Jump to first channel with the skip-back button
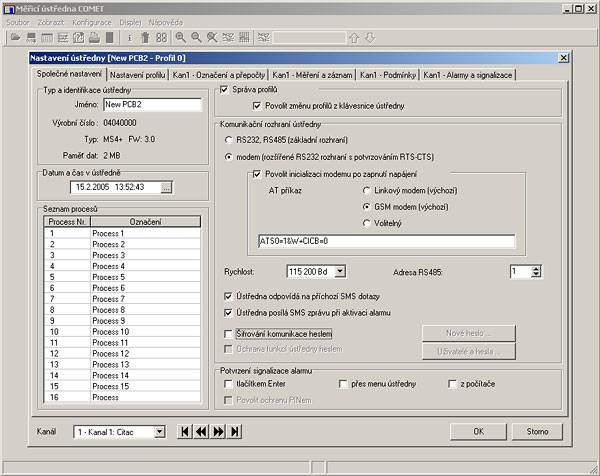The image size is (600, 476). click(x=185, y=432)
